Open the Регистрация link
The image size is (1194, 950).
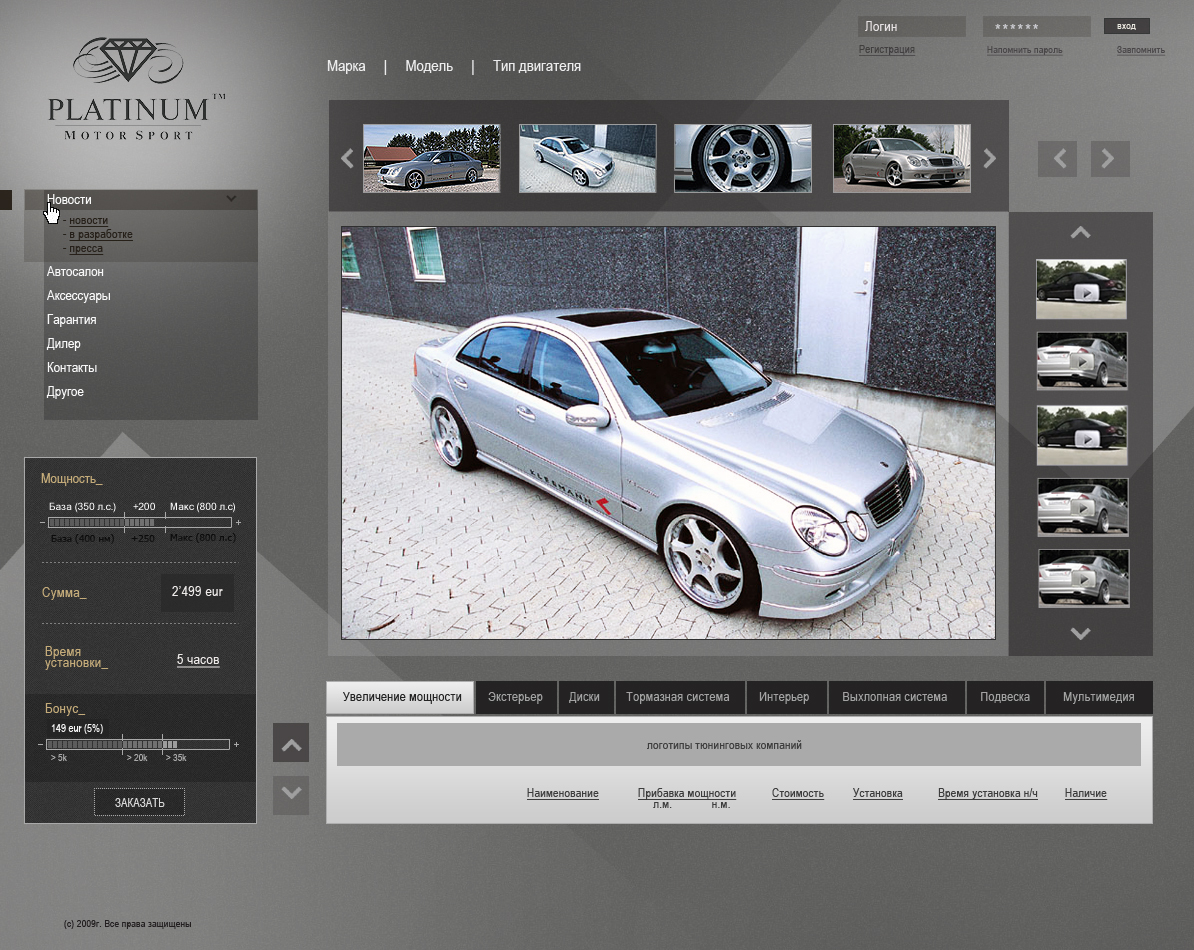(x=886, y=50)
